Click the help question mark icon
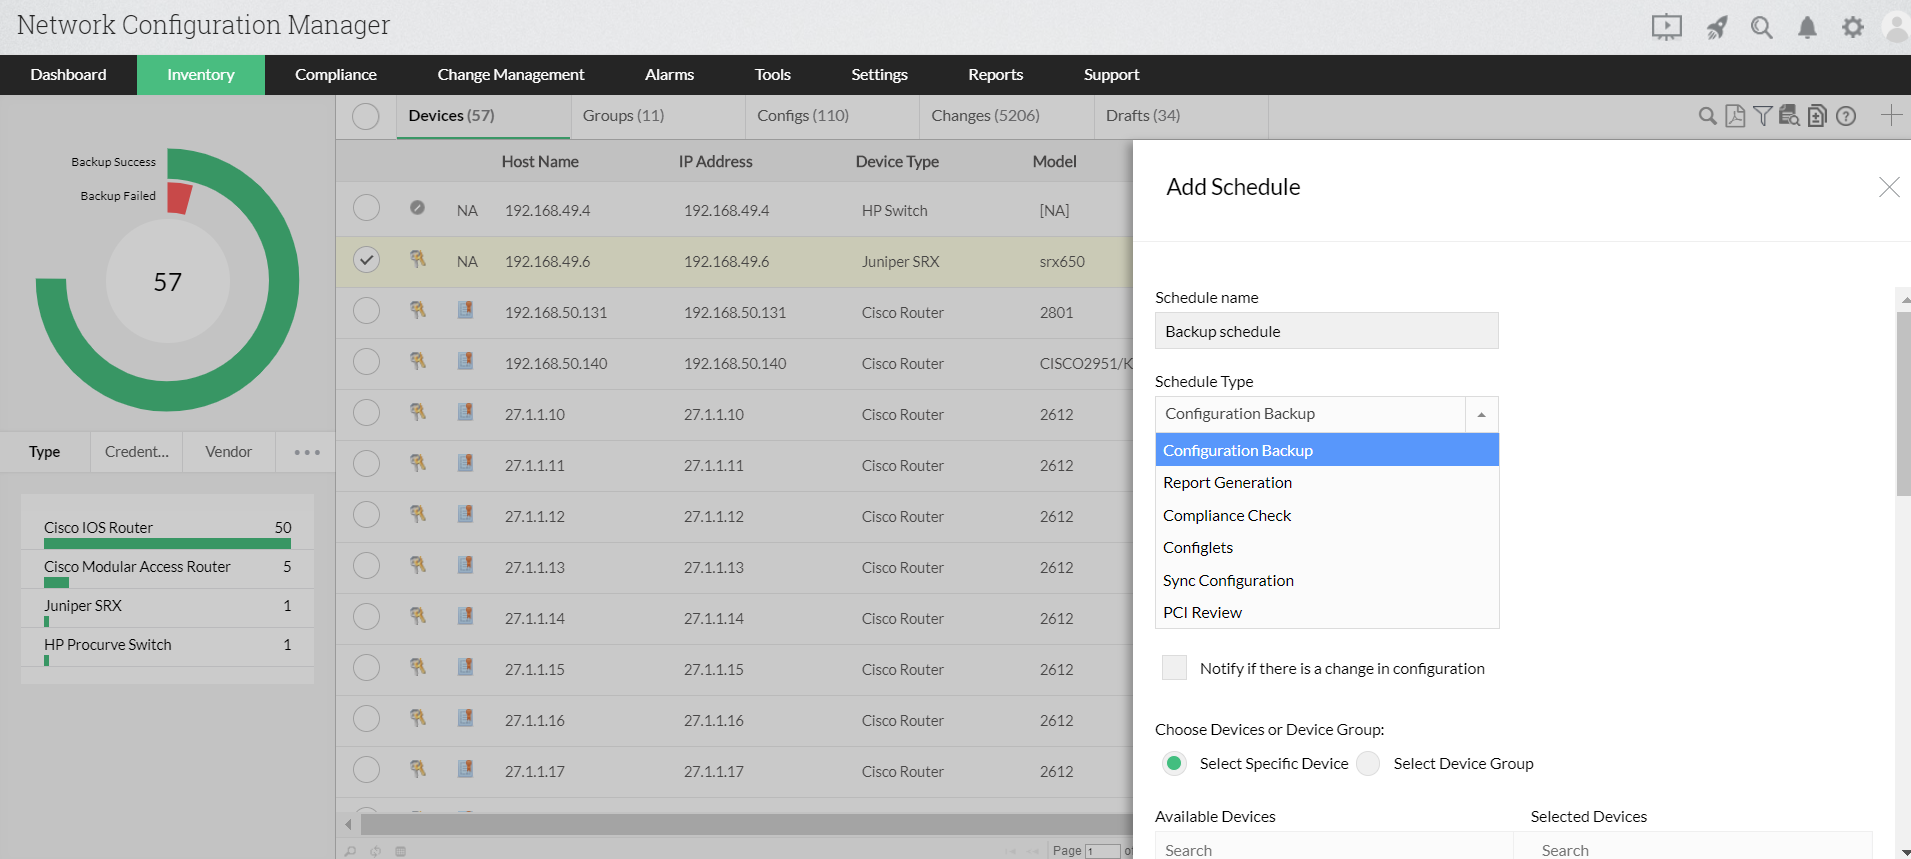This screenshot has width=1911, height=859. tap(1846, 116)
